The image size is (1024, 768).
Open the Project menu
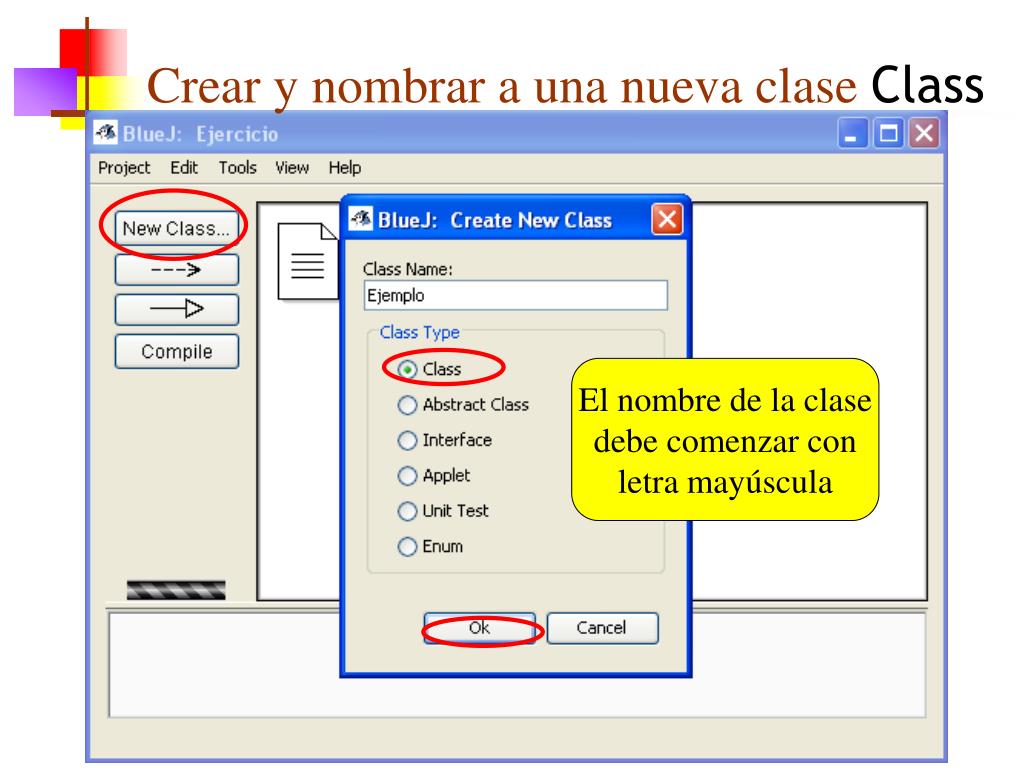coord(124,168)
